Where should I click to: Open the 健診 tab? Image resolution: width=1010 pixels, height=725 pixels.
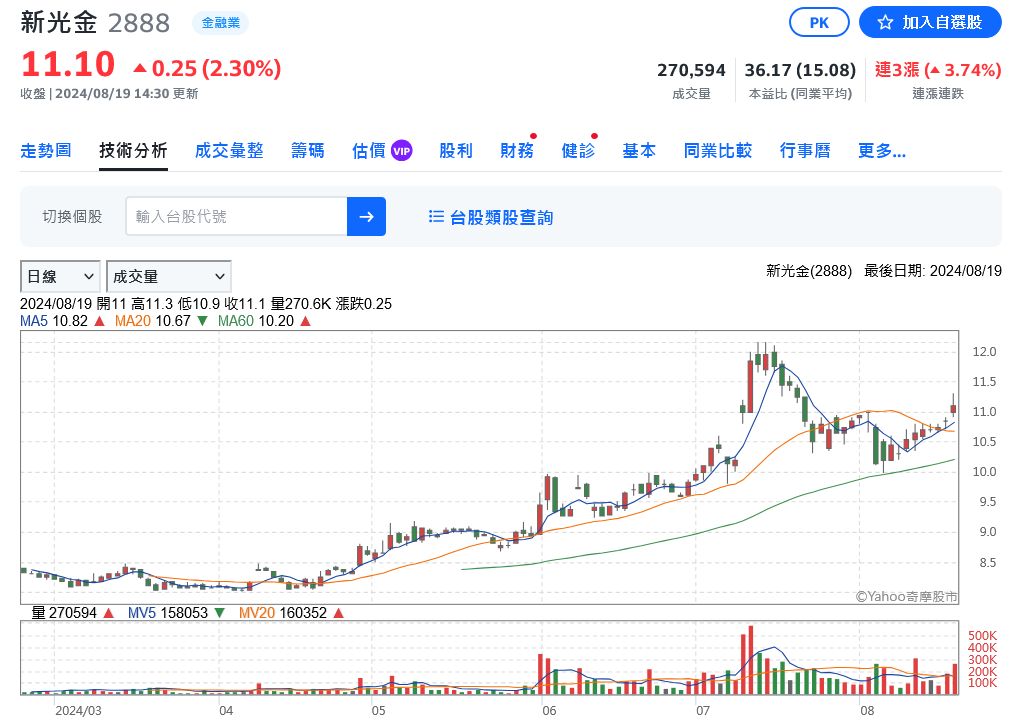578,151
